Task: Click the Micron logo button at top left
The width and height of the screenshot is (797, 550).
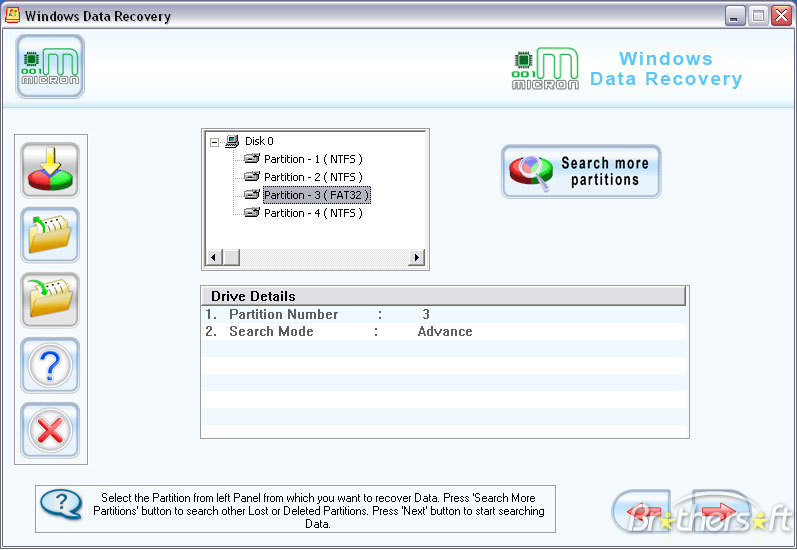Action: point(50,66)
